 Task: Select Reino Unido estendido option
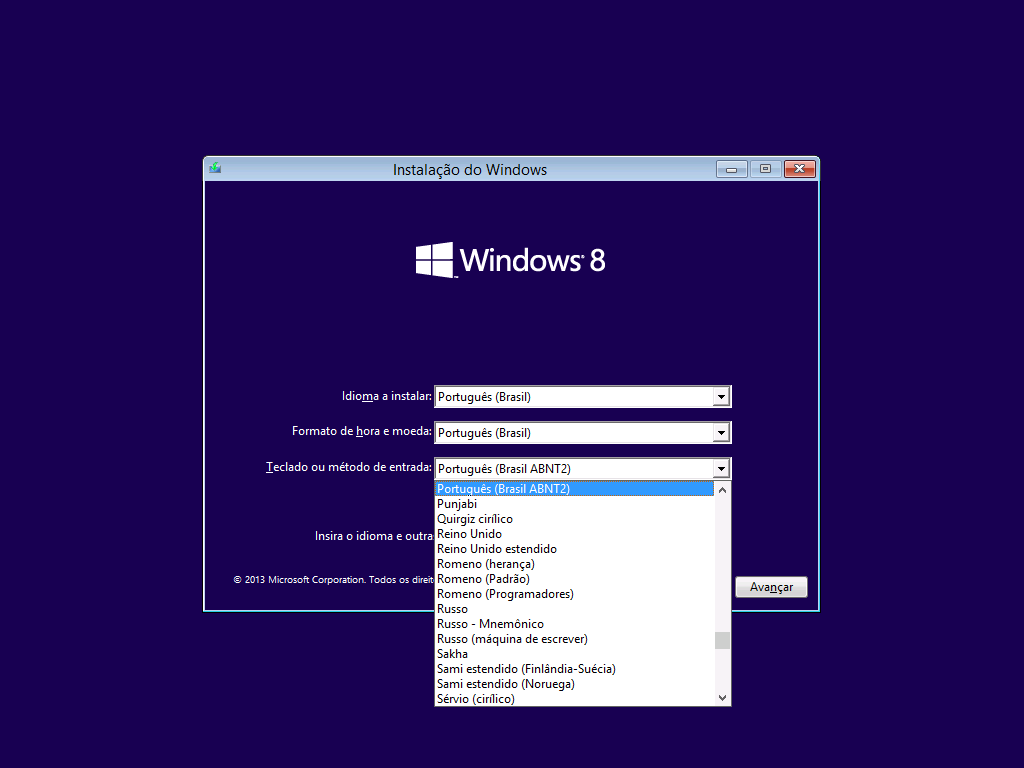pos(574,549)
